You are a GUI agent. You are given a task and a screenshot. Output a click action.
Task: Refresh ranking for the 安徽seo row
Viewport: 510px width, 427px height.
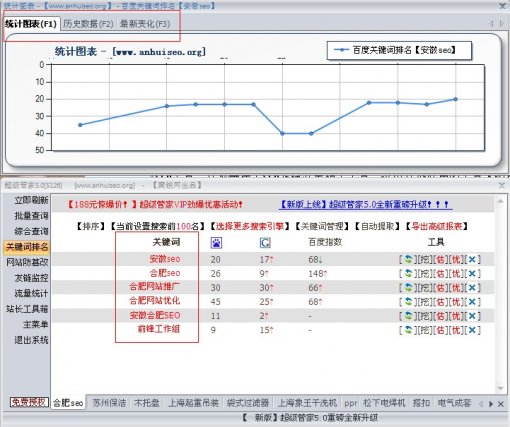(x=408, y=259)
